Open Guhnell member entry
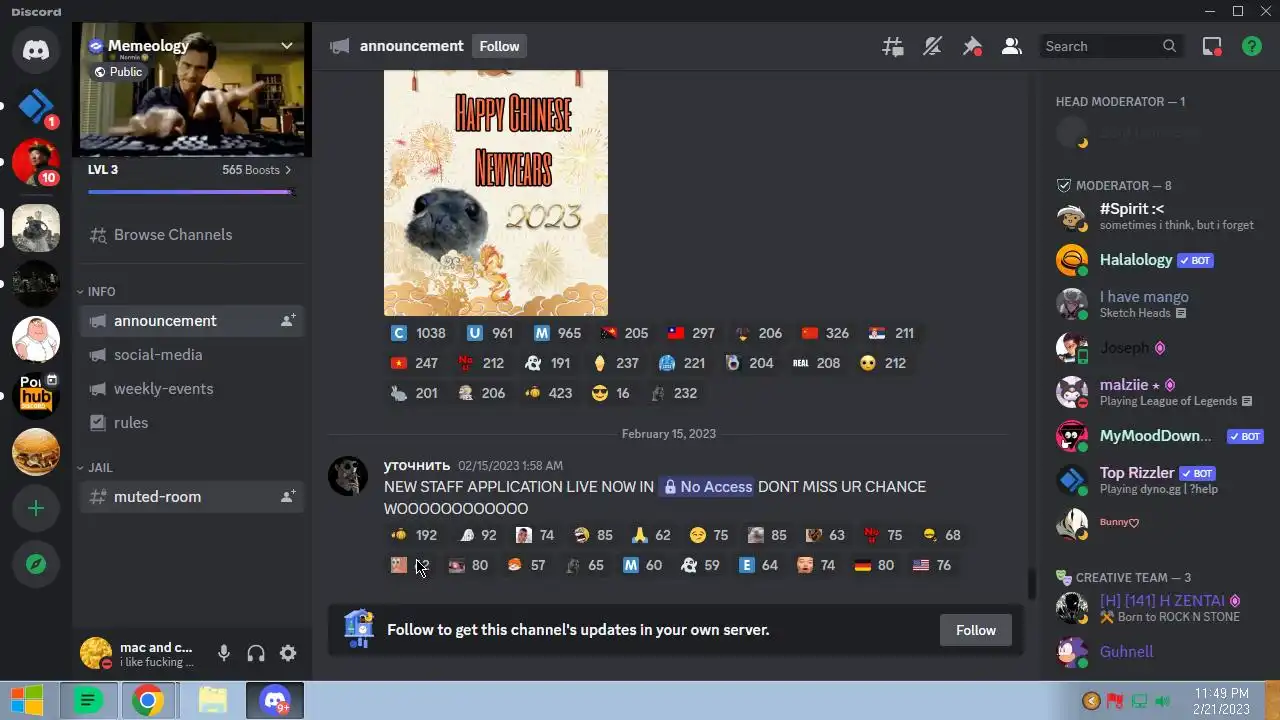Screen dimensions: 1280x720 point(1158,652)
